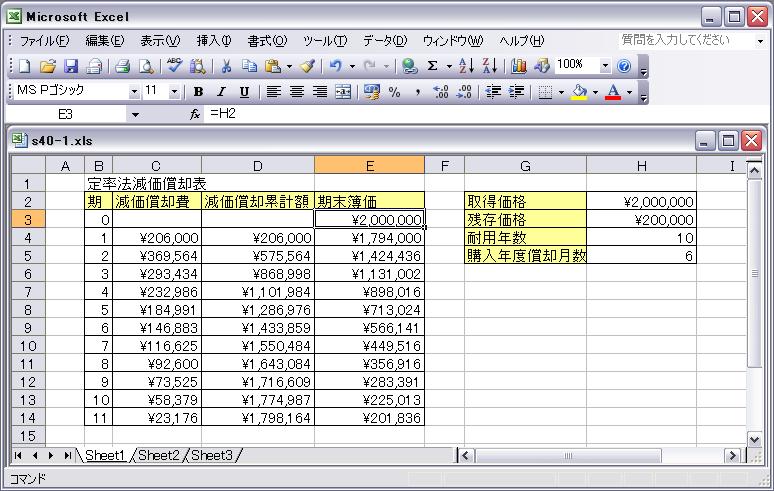Click the vertical scrollbar down arrow

(x=754, y=439)
